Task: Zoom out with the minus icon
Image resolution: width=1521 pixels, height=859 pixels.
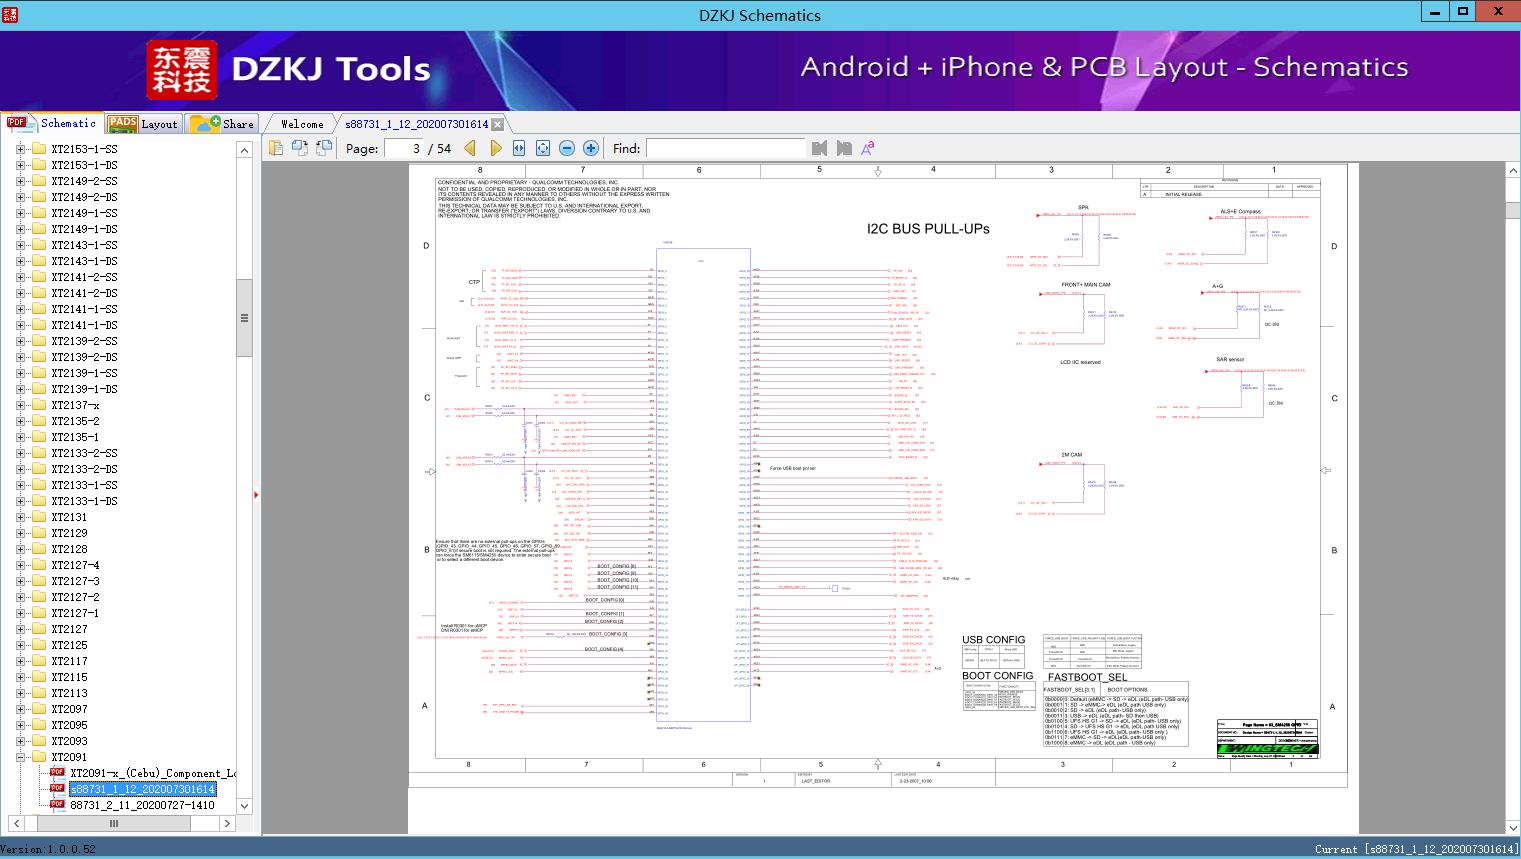Action: [x=567, y=148]
